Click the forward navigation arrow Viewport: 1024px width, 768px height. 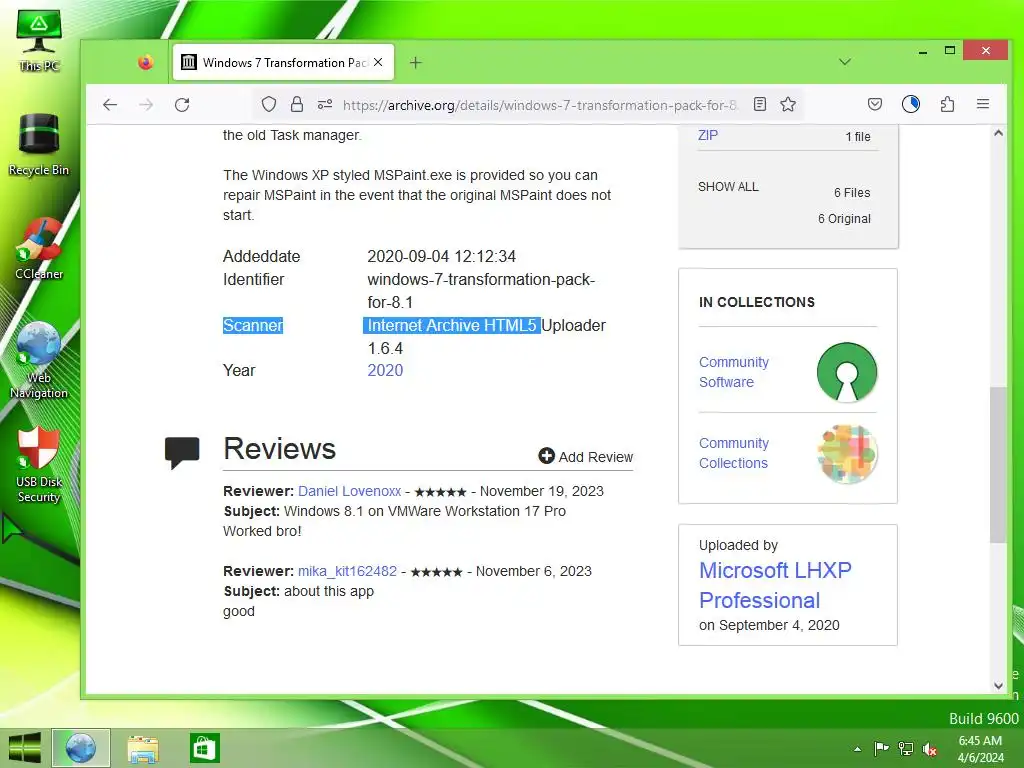[146, 104]
